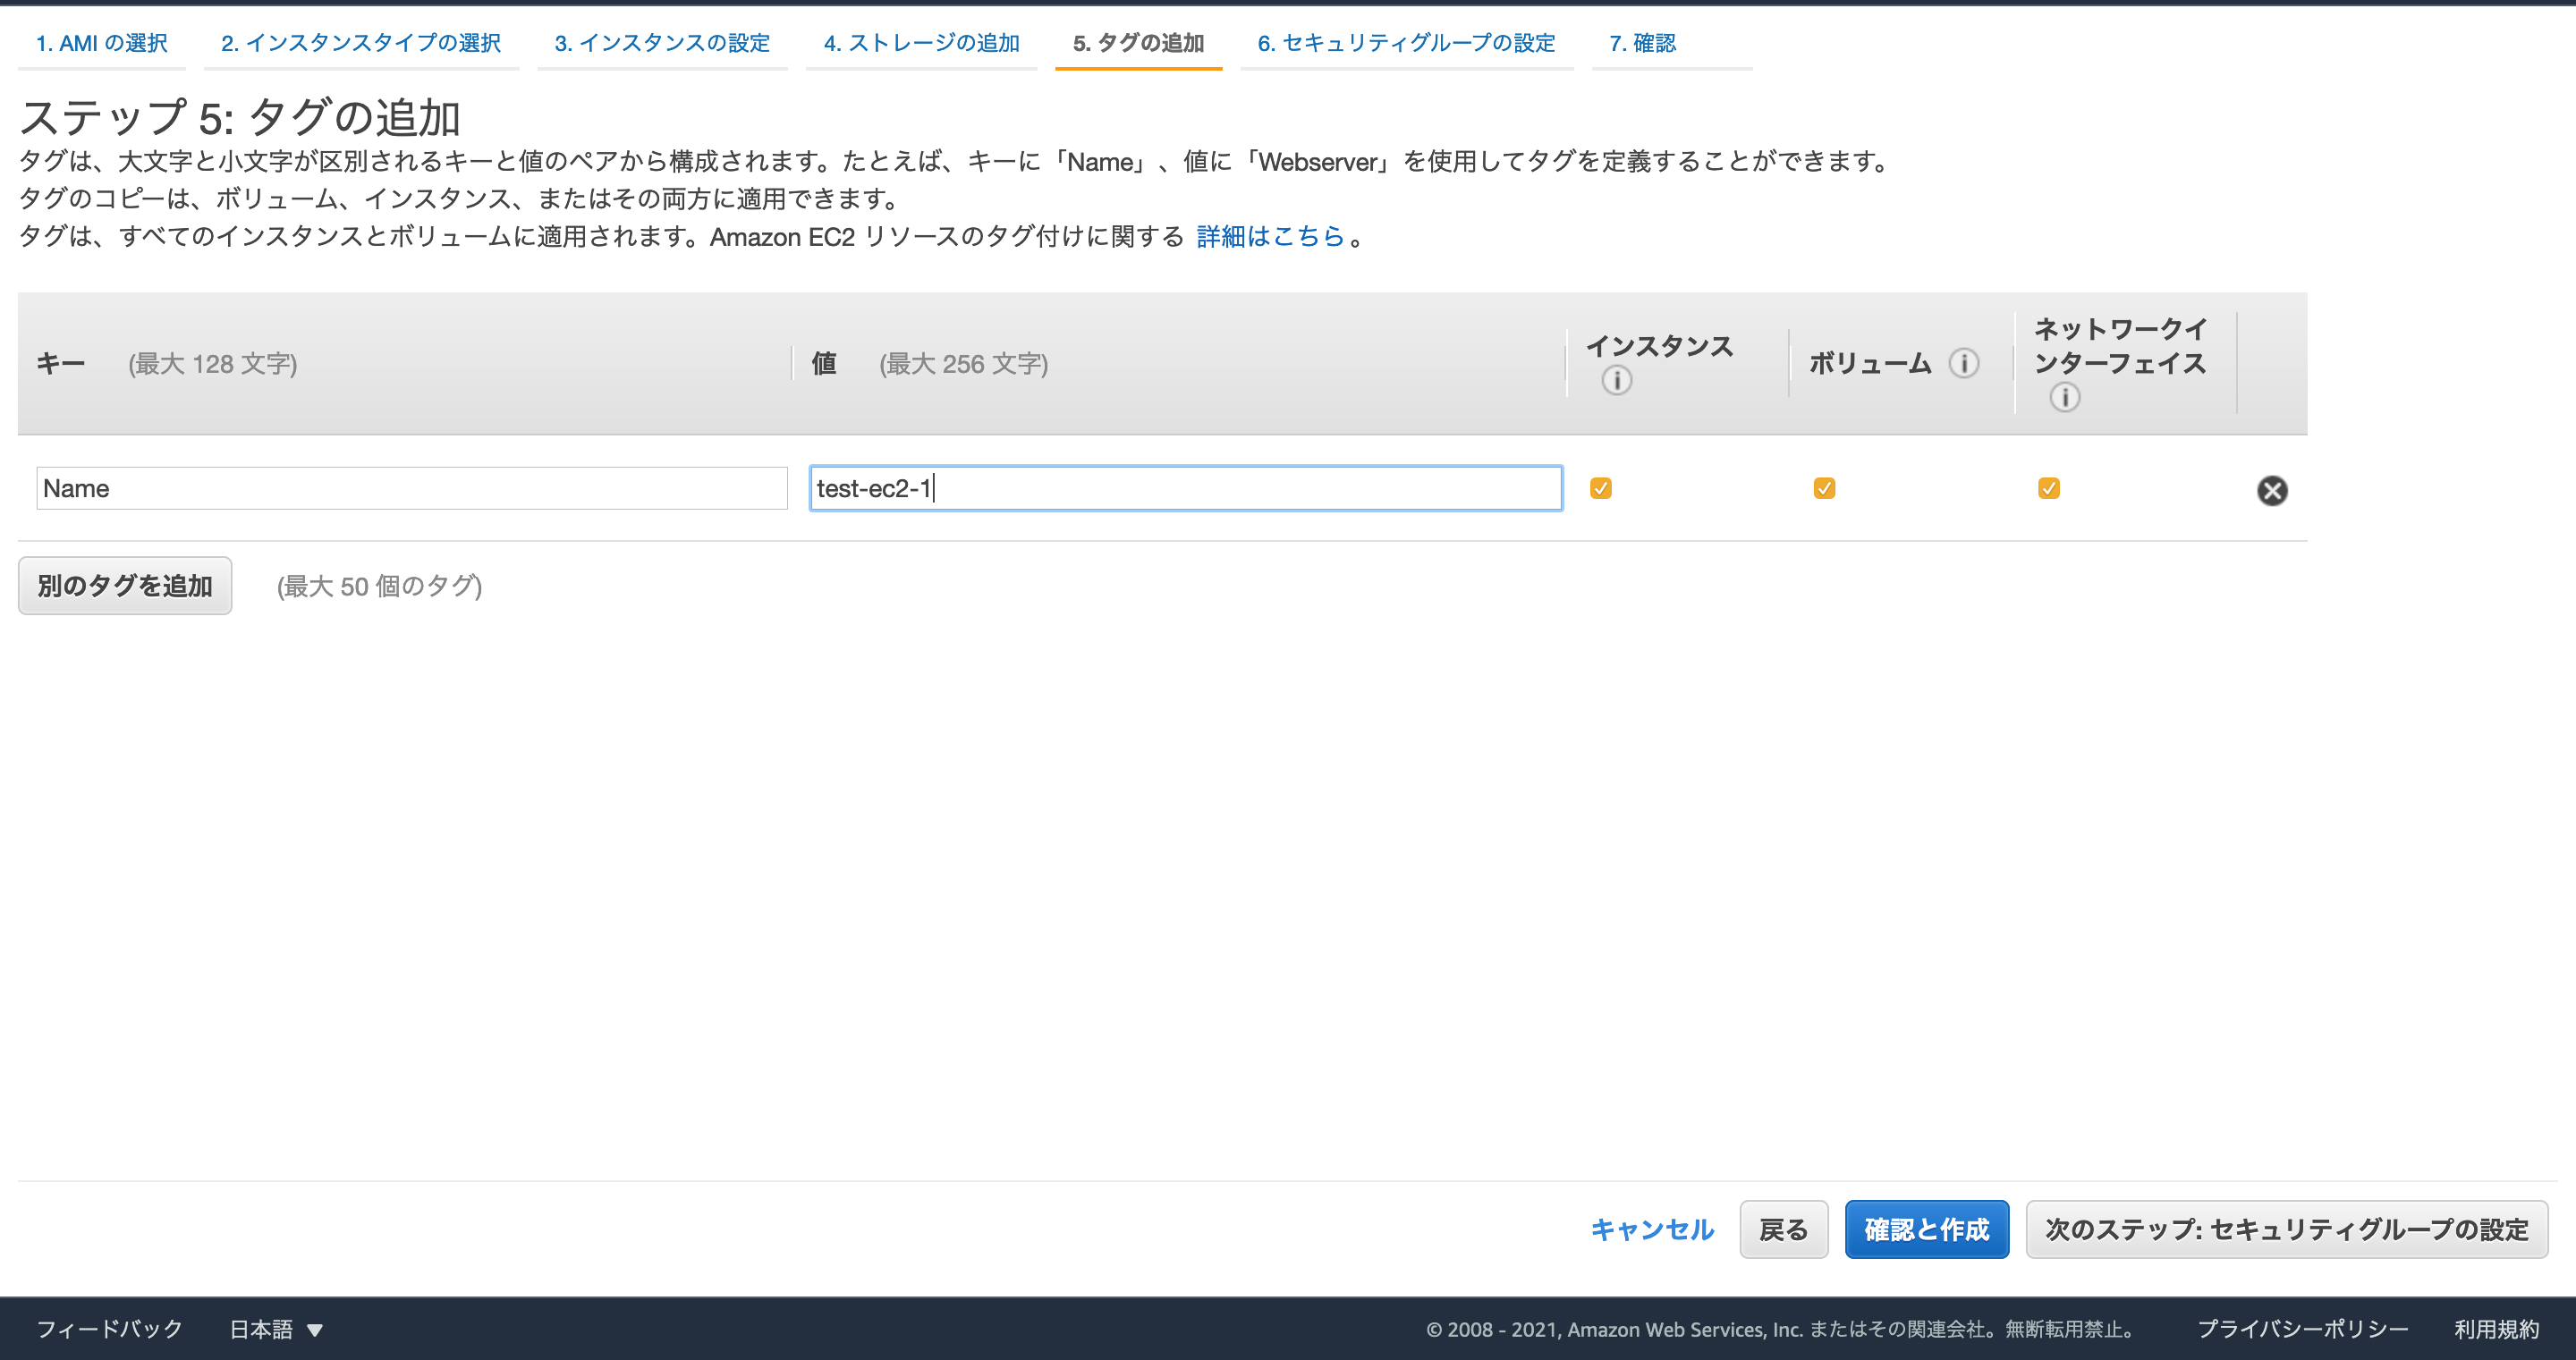Disable tag copy for ボリューム
The width and height of the screenshot is (2576, 1360).
click(x=1825, y=487)
